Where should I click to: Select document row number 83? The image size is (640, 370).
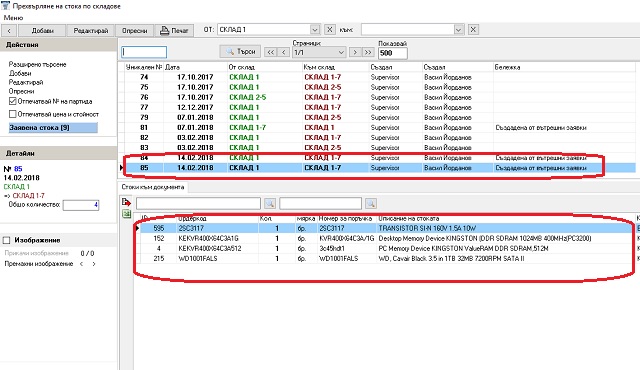pyautogui.click(x=380, y=148)
